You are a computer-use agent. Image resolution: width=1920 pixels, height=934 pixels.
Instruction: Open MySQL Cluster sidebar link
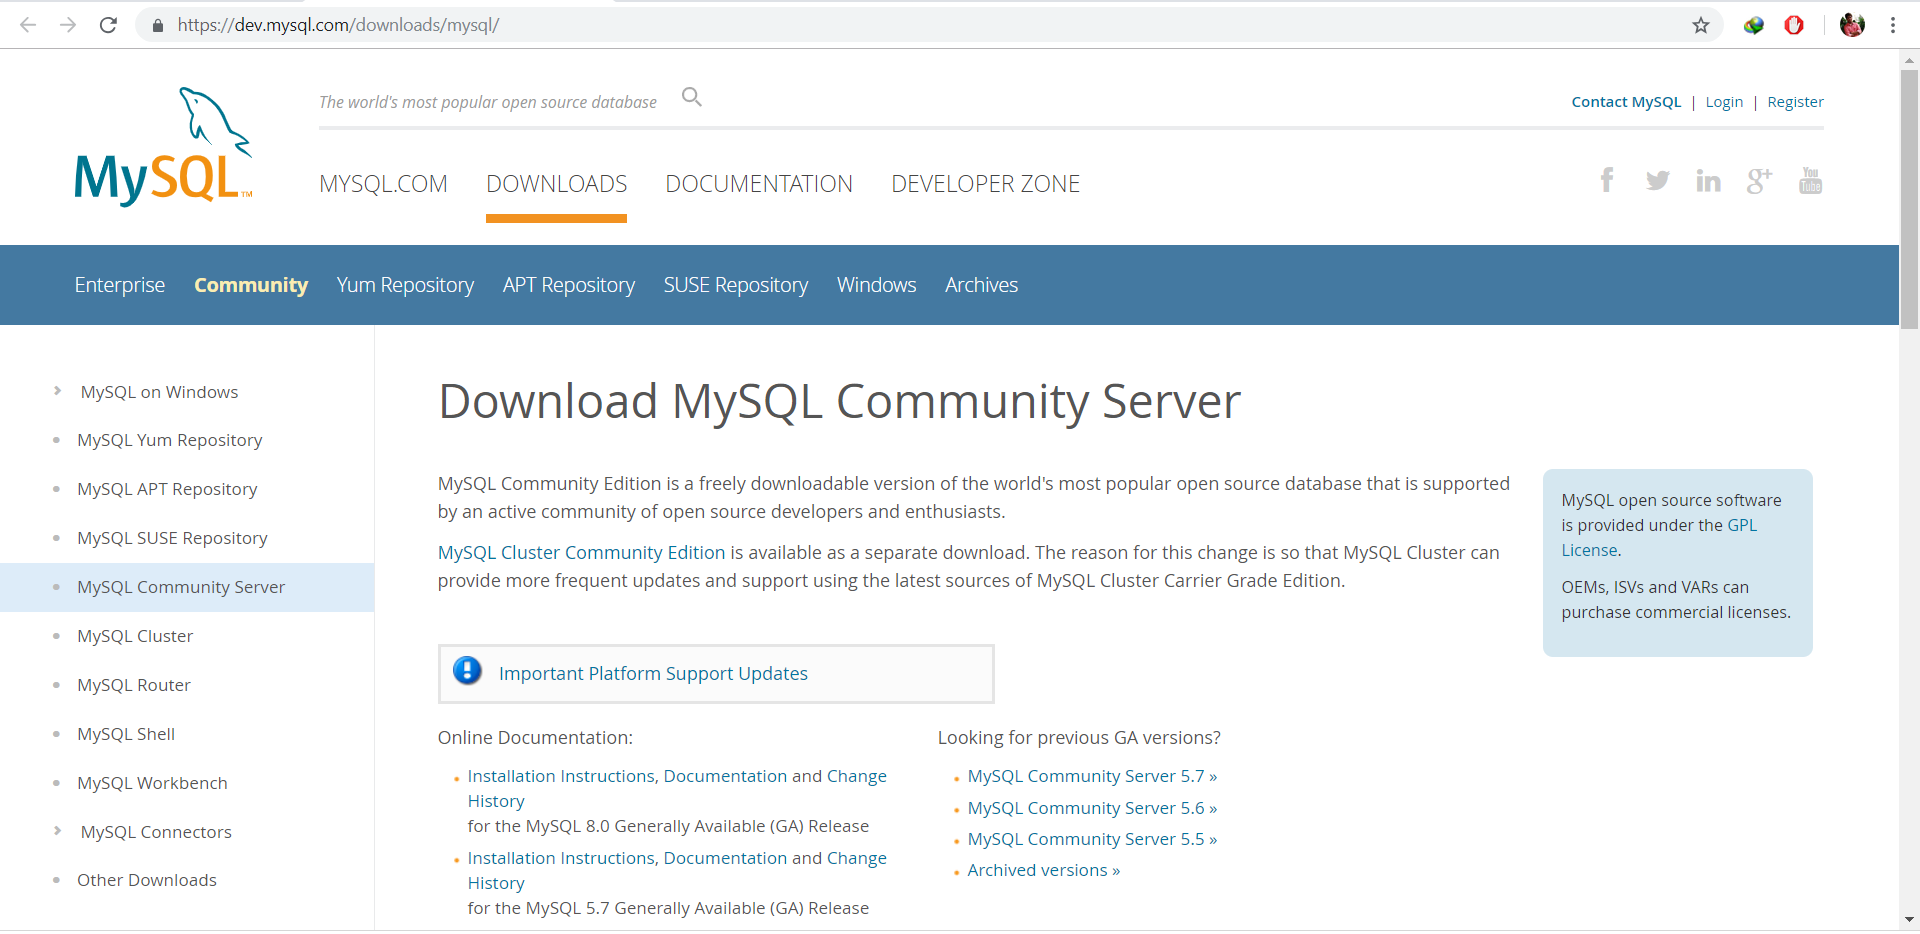click(135, 636)
